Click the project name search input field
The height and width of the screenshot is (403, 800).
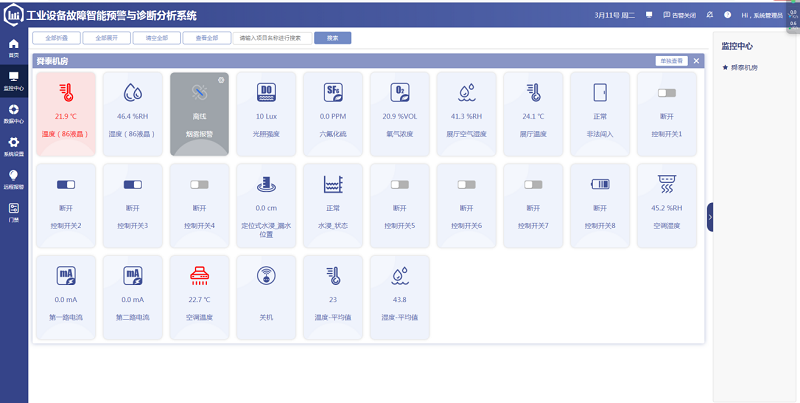pyautogui.click(x=275, y=38)
